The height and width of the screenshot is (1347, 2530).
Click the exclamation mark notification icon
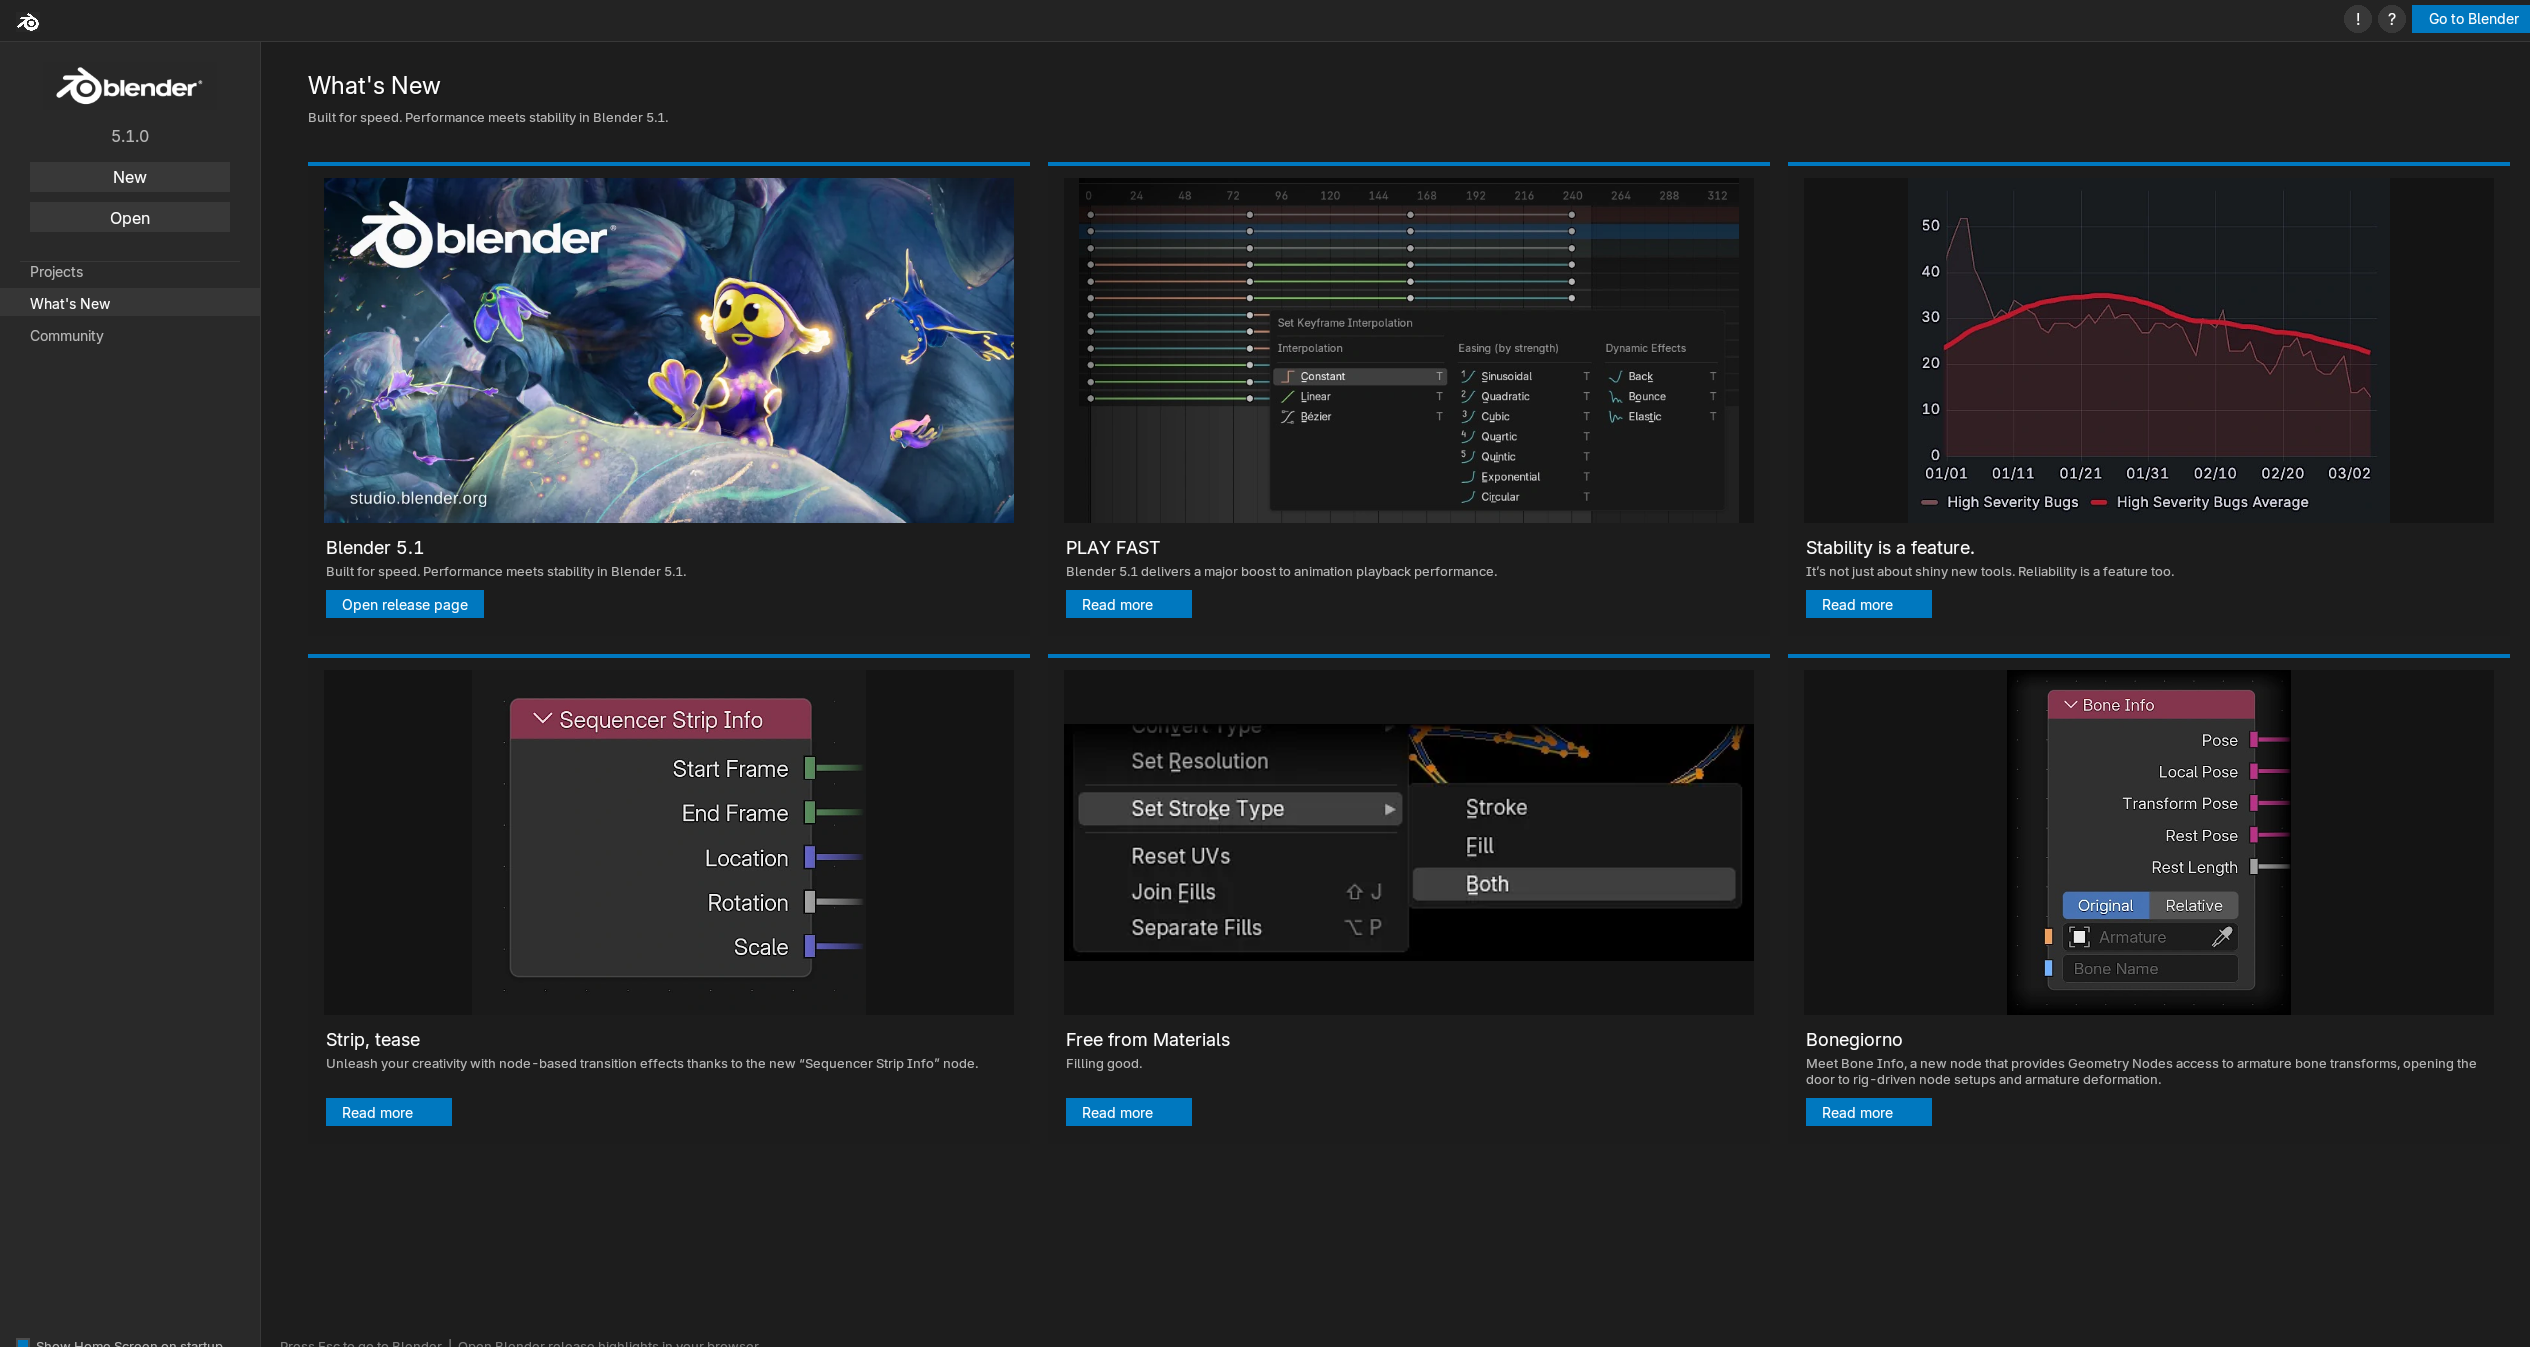(2357, 19)
